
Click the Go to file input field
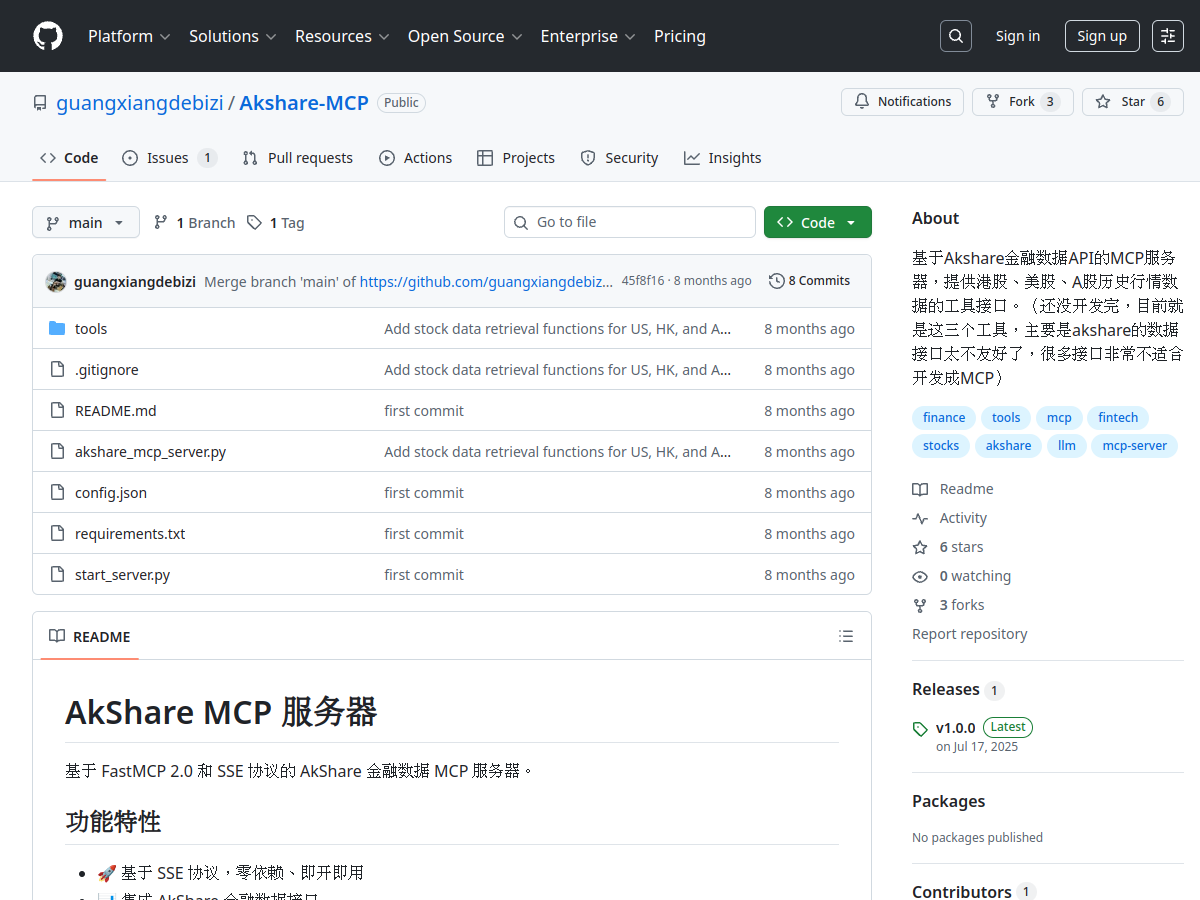(x=630, y=221)
